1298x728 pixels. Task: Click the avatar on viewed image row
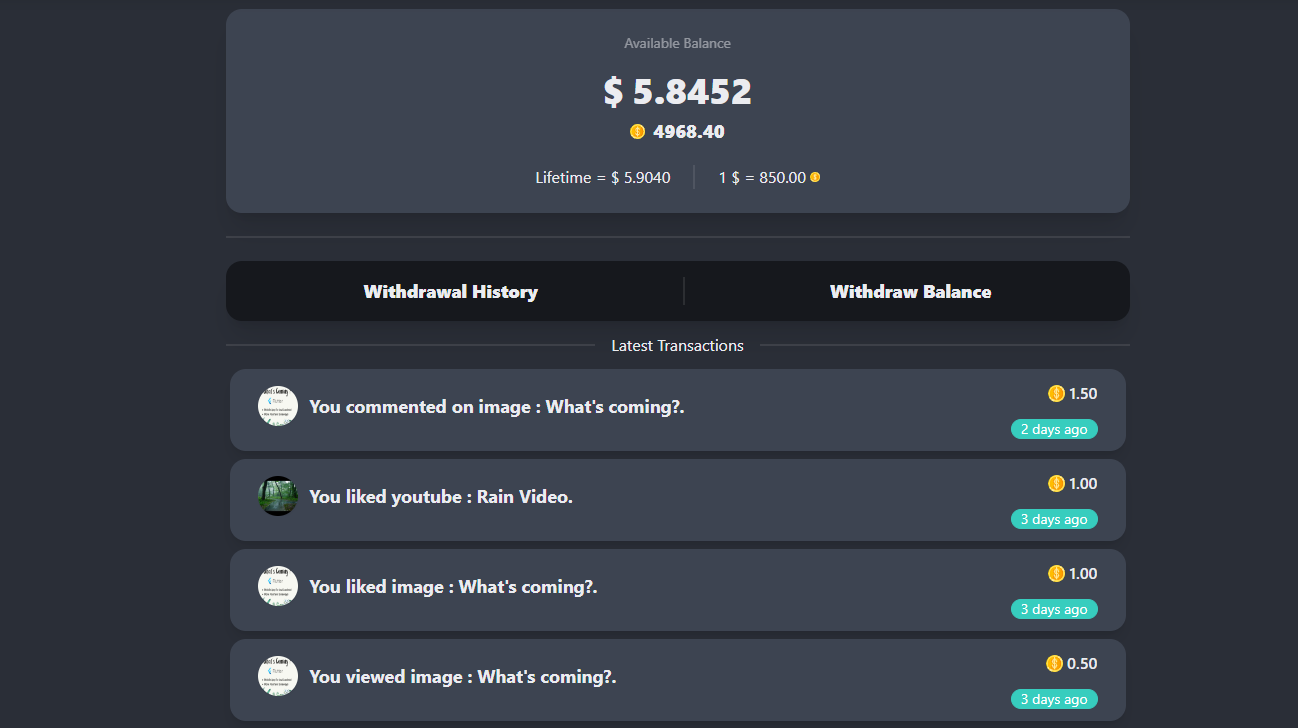pyautogui.click(x=278, y=676)
